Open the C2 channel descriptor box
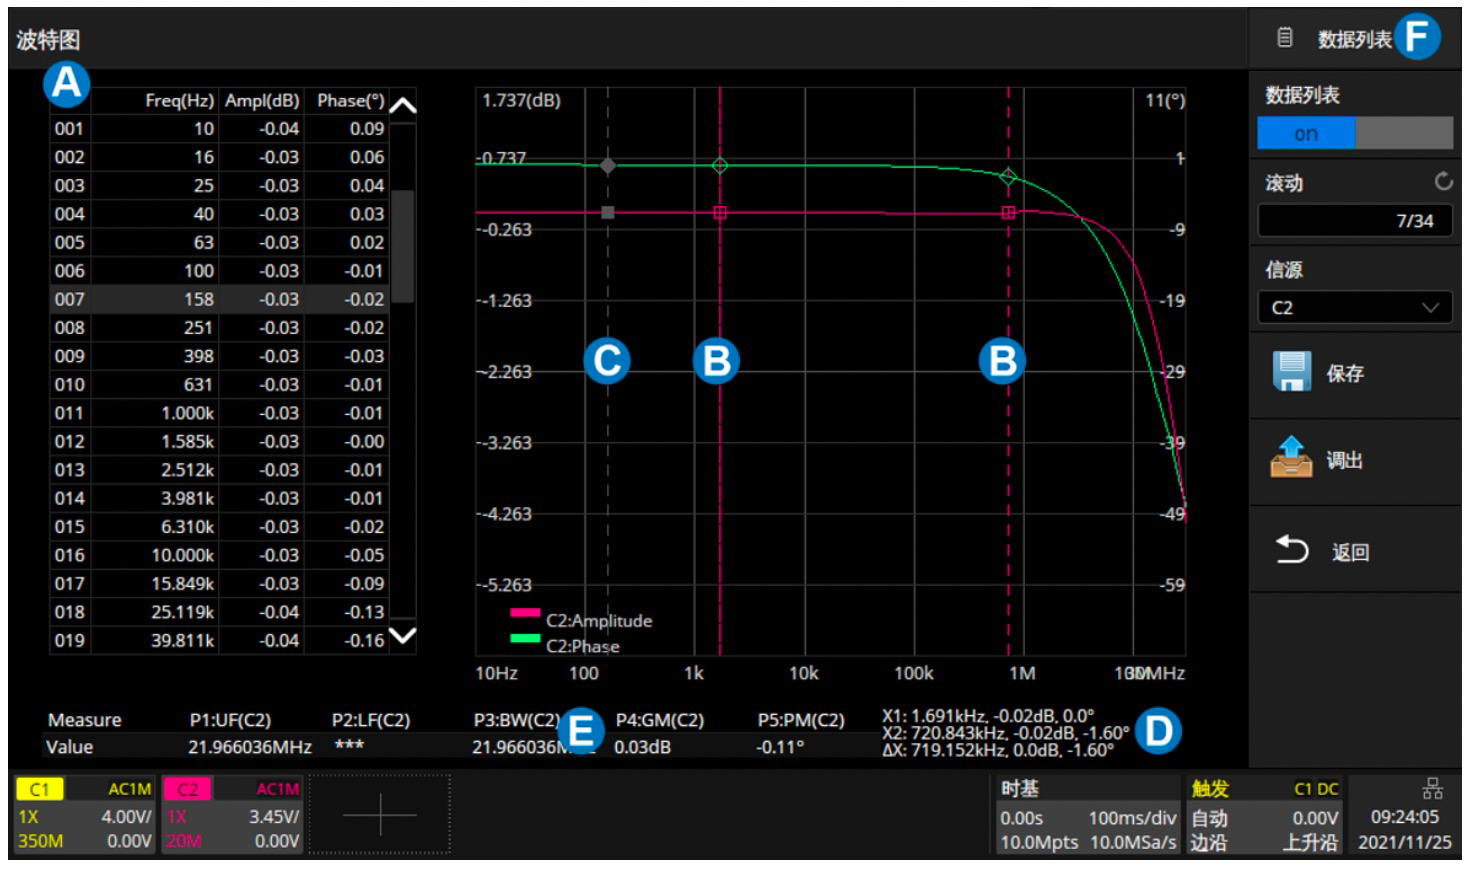 [x=232, y=815]
